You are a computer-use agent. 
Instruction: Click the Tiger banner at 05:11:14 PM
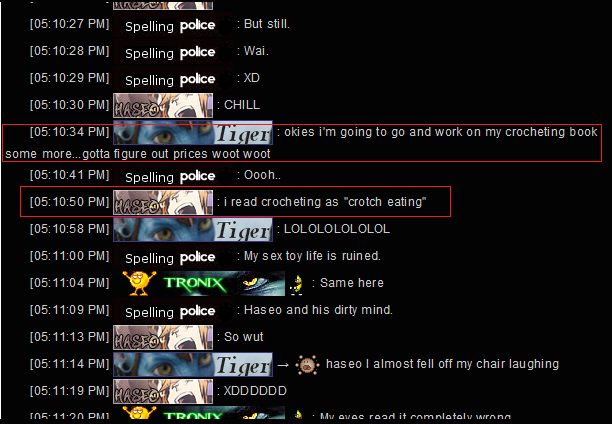[193, 365]
